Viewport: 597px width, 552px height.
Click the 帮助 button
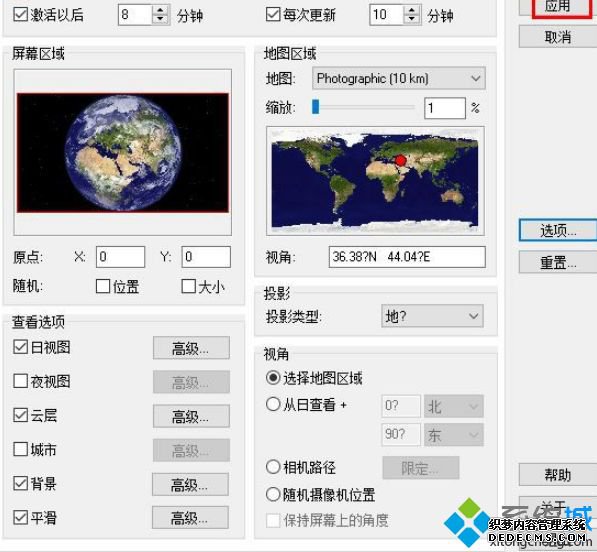click(558, 475)
